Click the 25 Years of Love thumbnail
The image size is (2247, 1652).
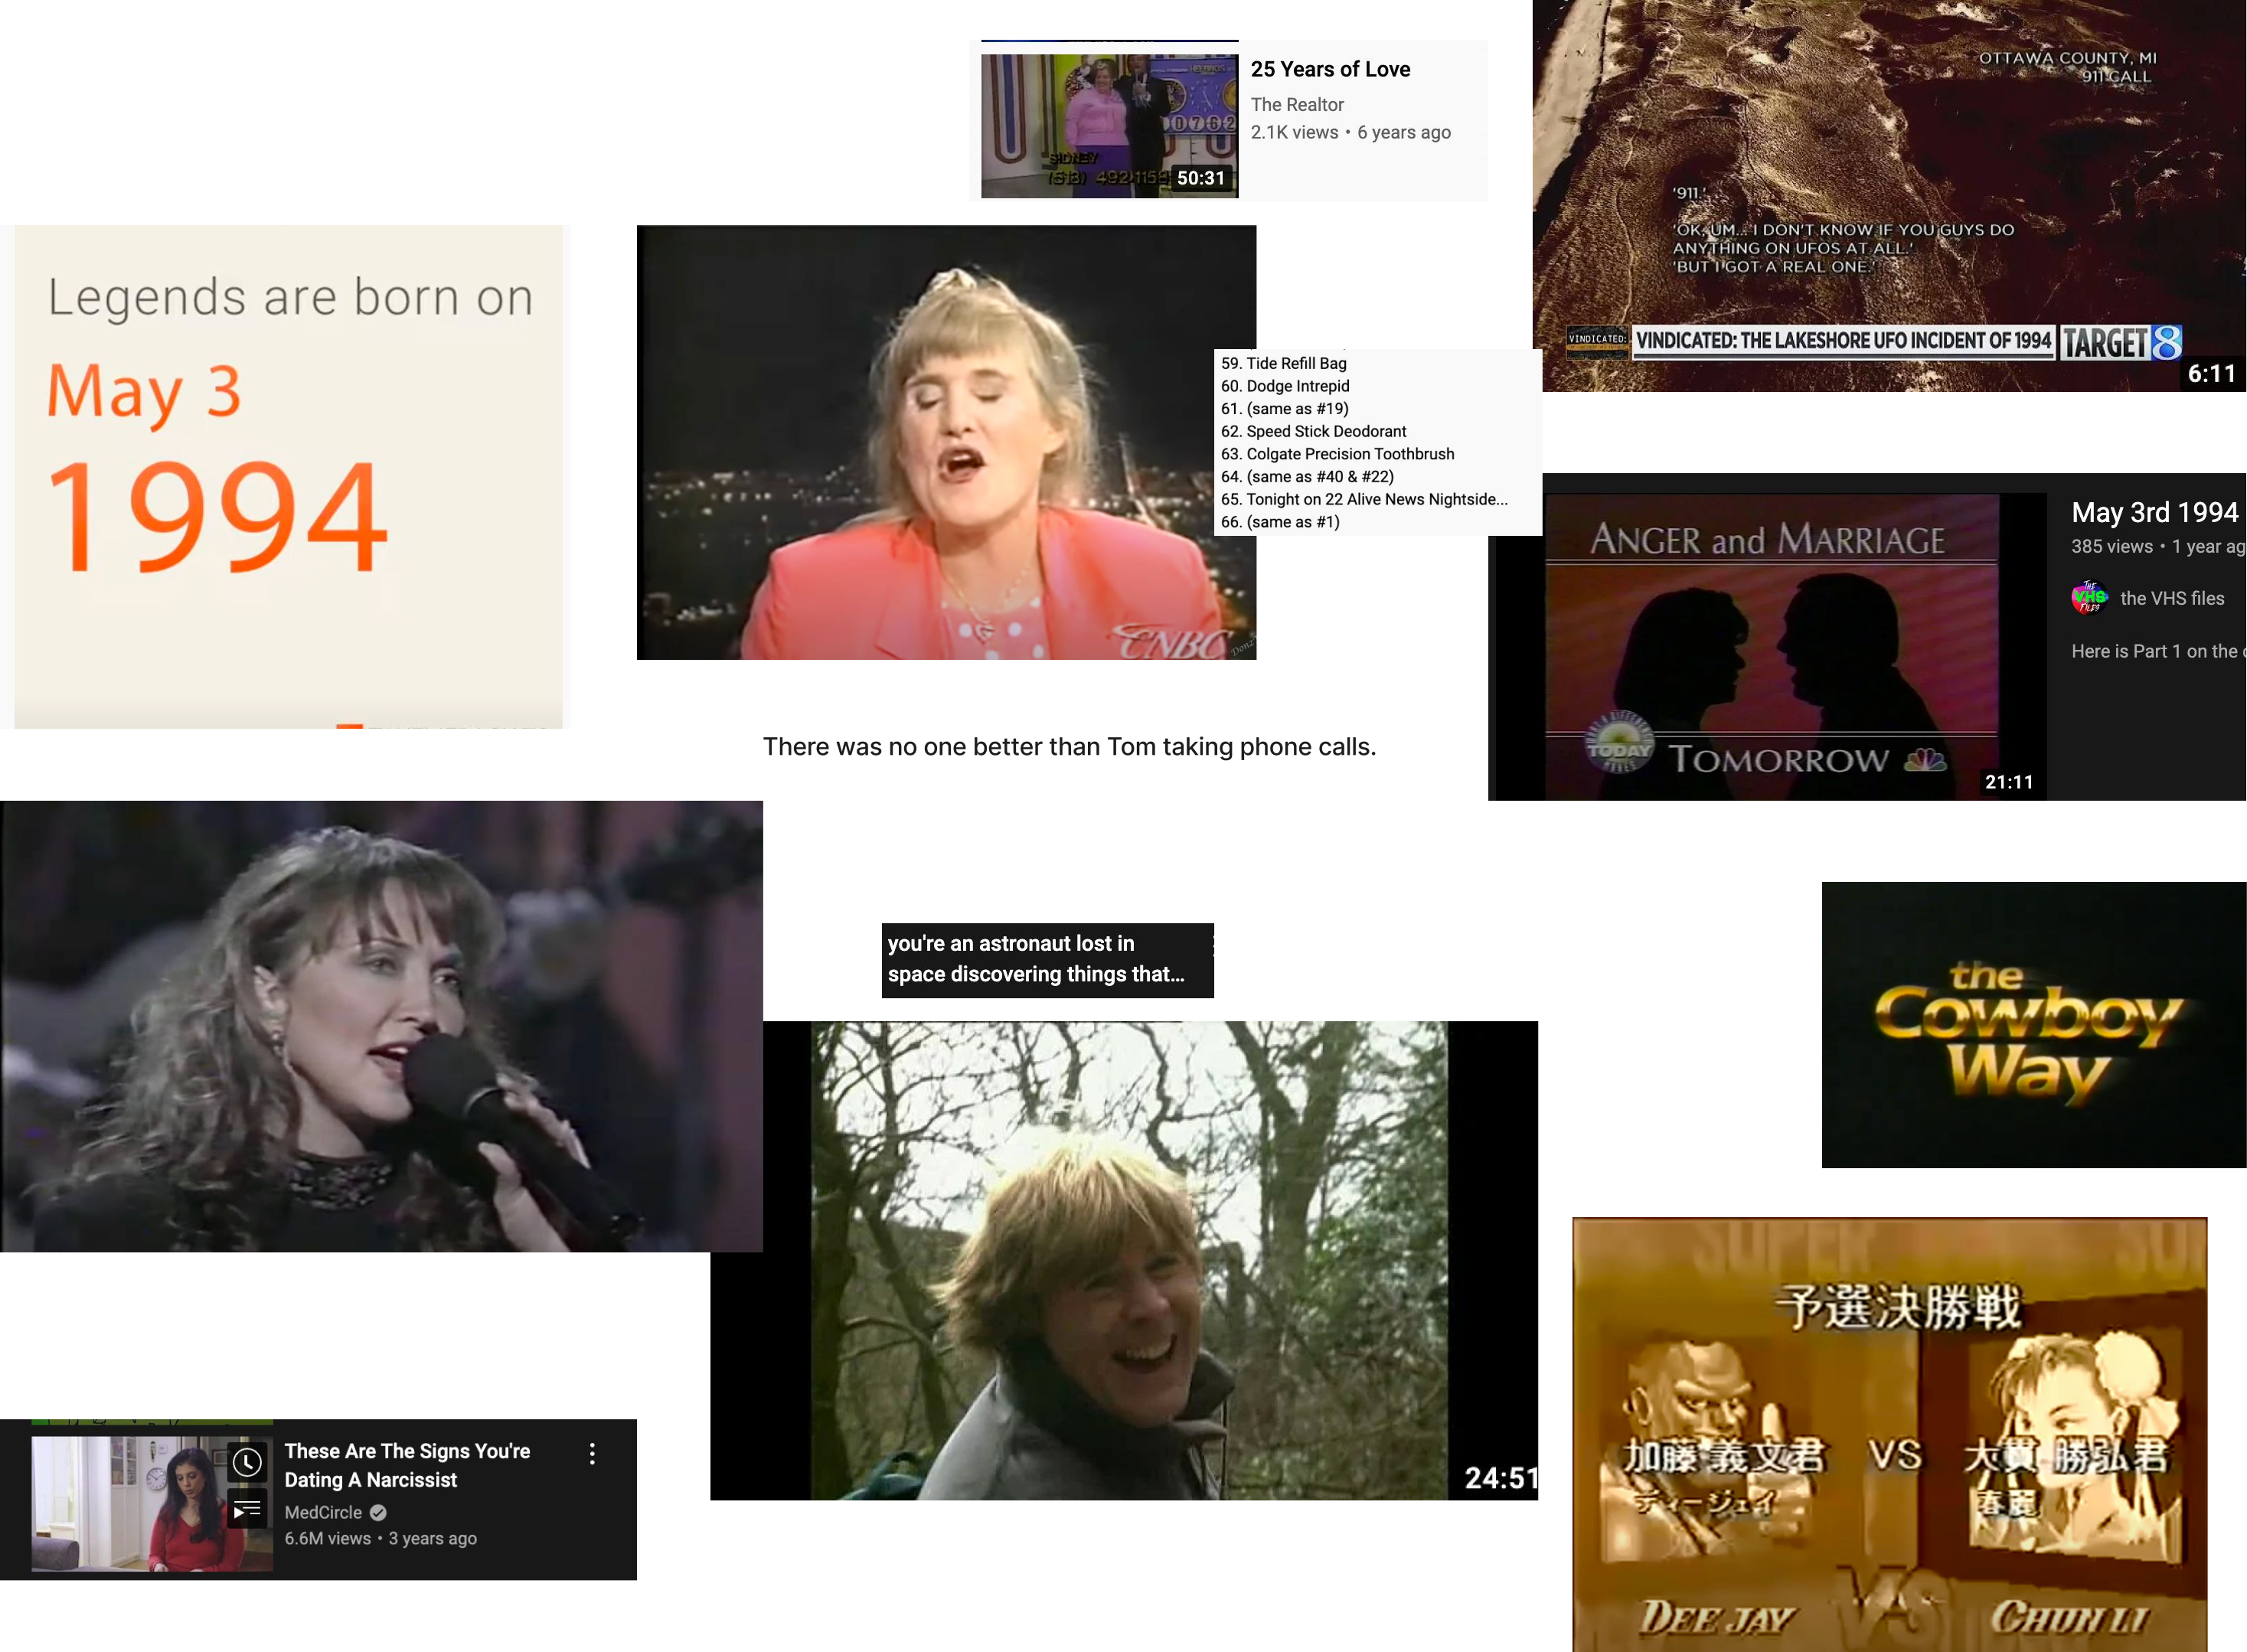pos(1109,125)
